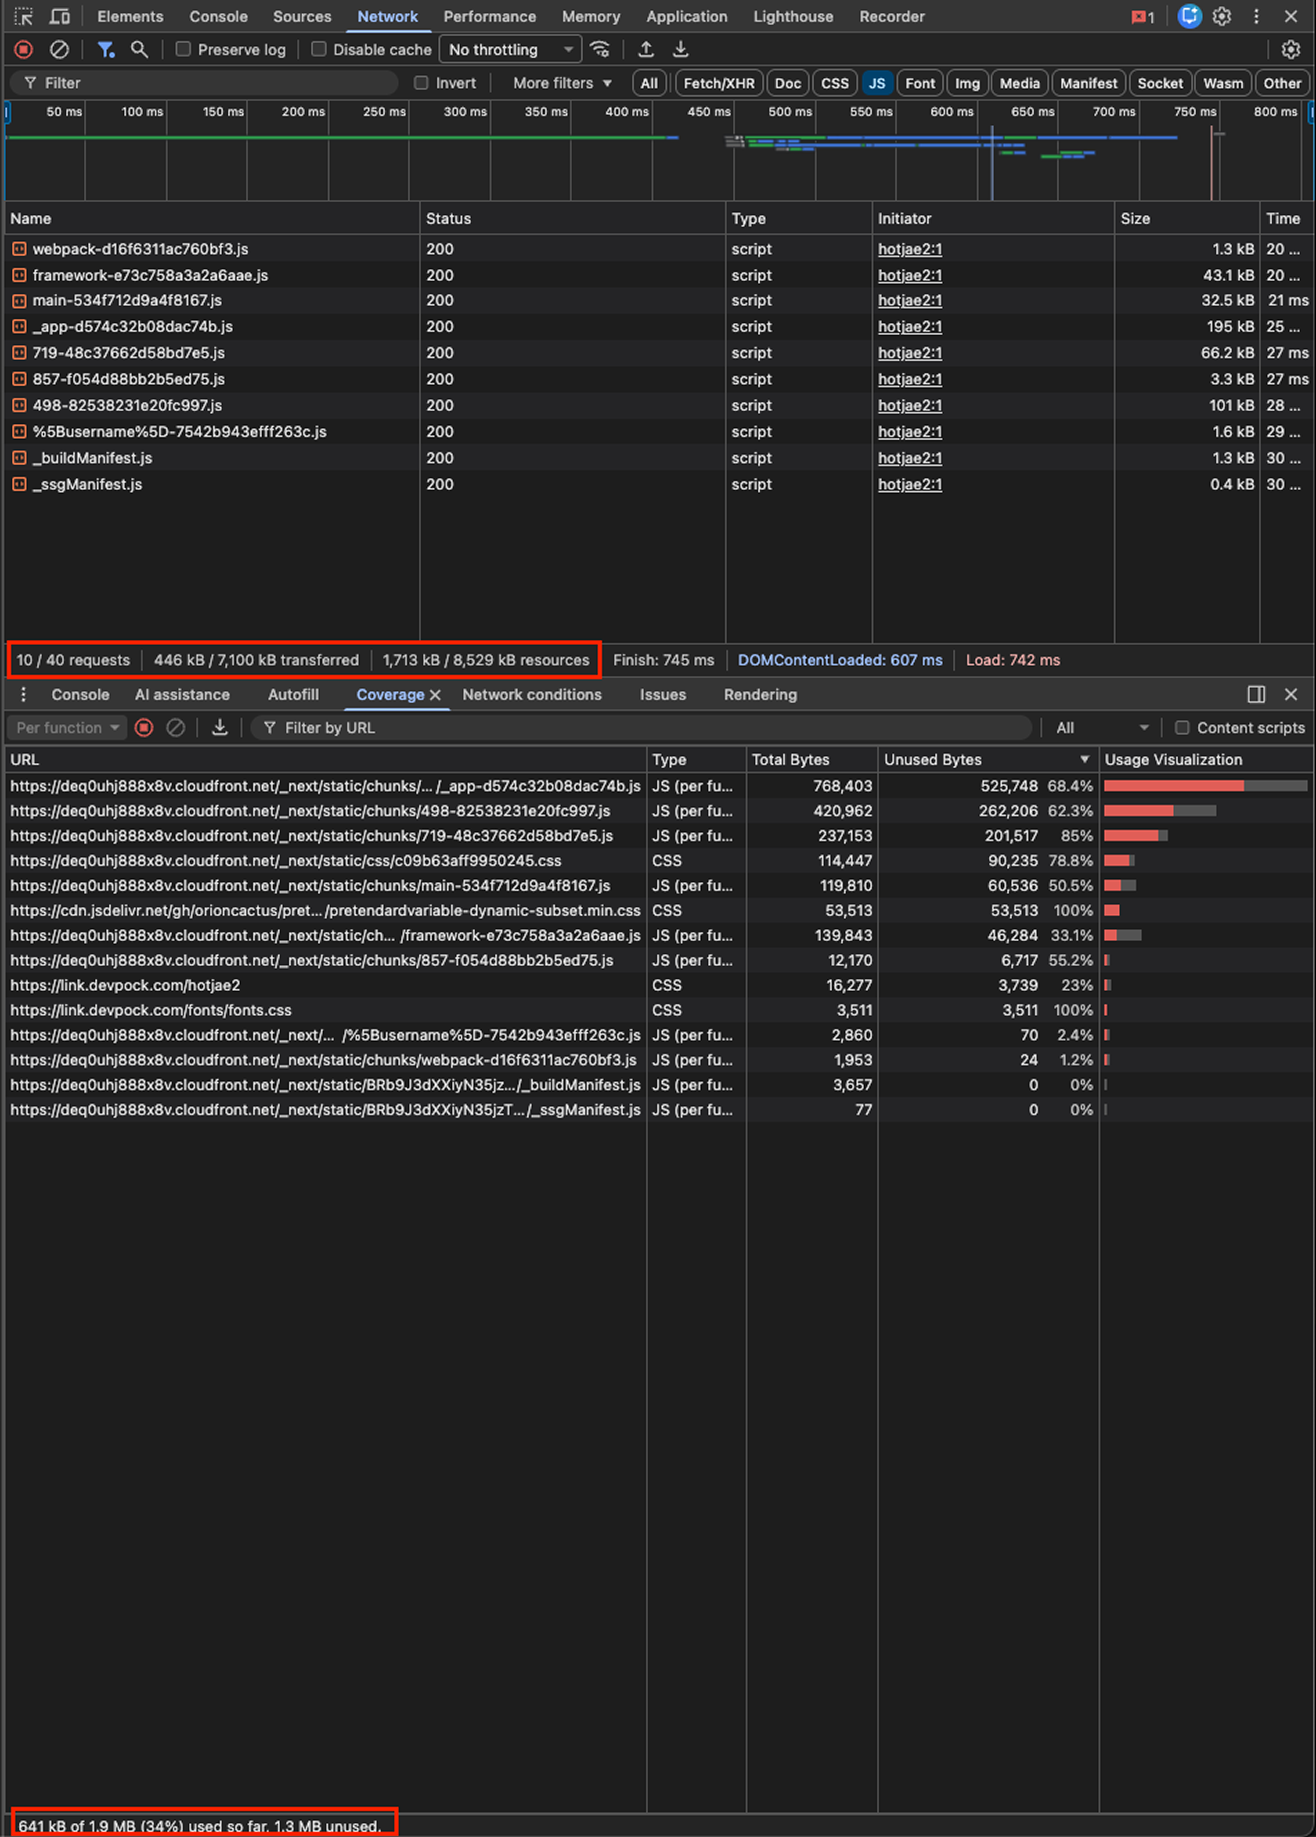Expand the More filters menu
The image size is (1316, 1837).
point(562,83)
